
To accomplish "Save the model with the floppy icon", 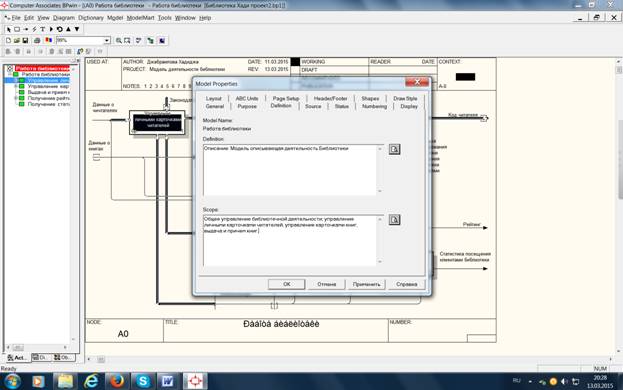I will pos(25,41).
